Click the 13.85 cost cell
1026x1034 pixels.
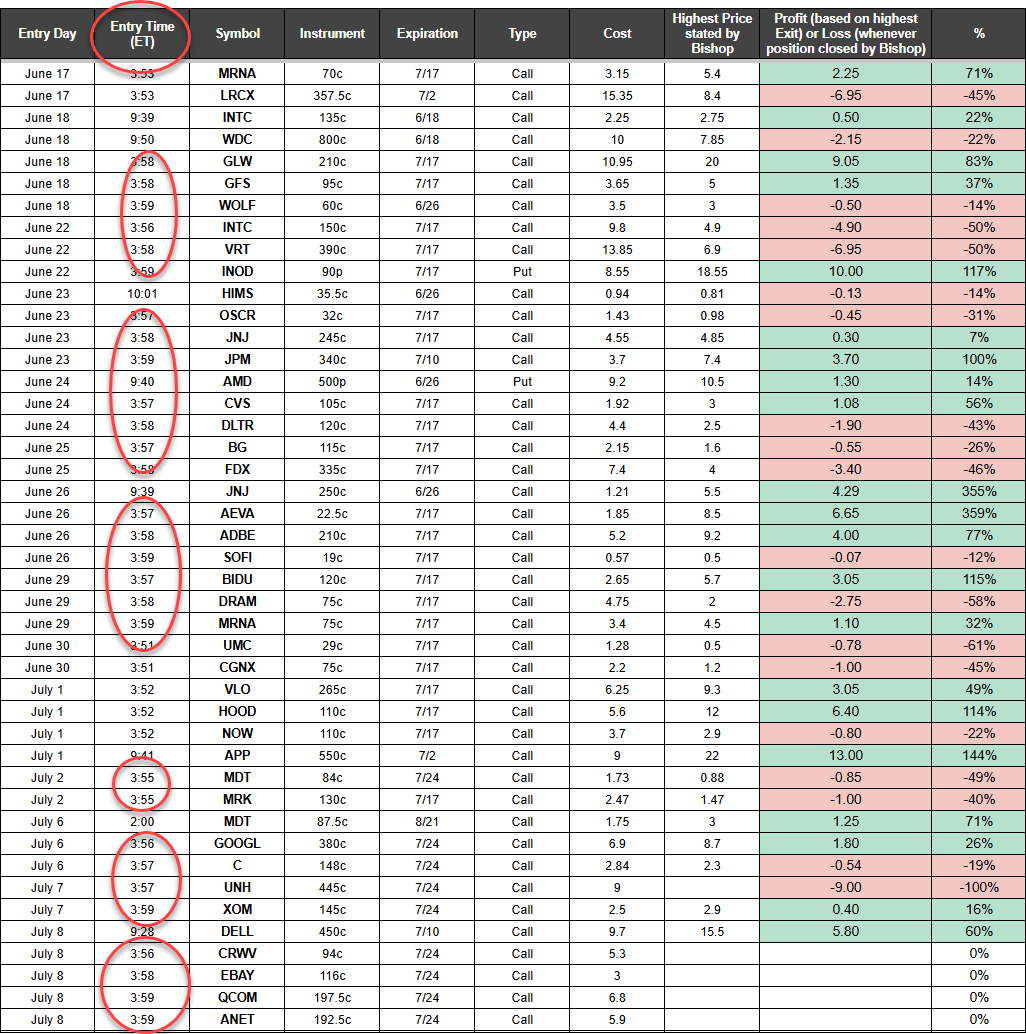click(x=617, y=250)
